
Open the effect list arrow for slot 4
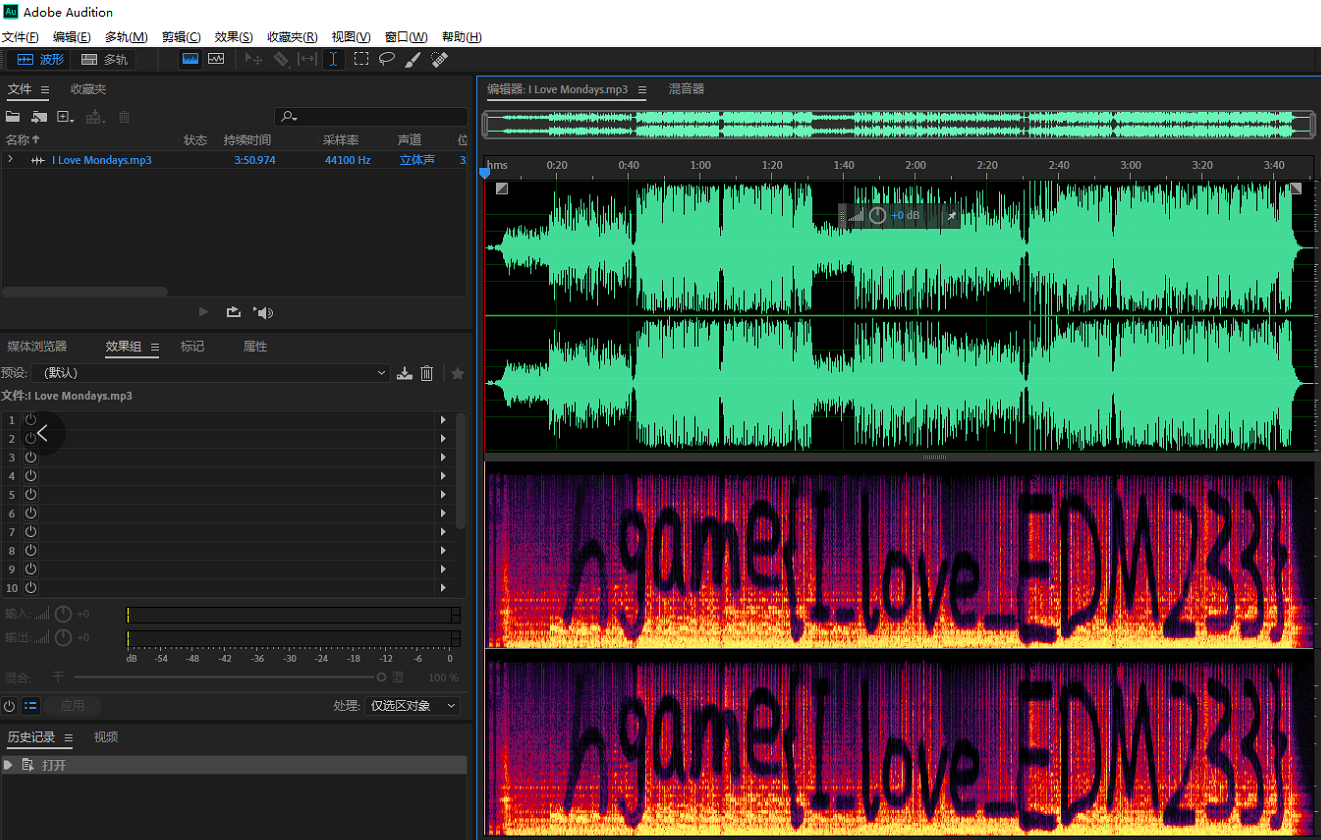point(443,476)
